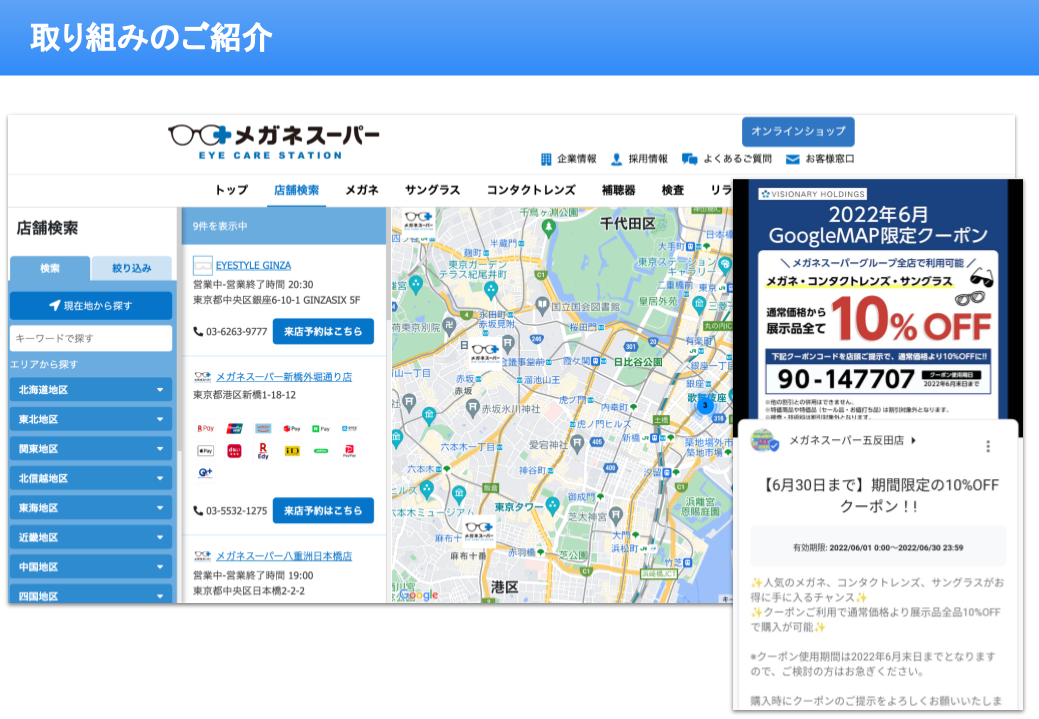Expand the 四国地区 area dropdown
Image resolution: width=1039 pixels, height=719 pixels.
pos(91,594)
